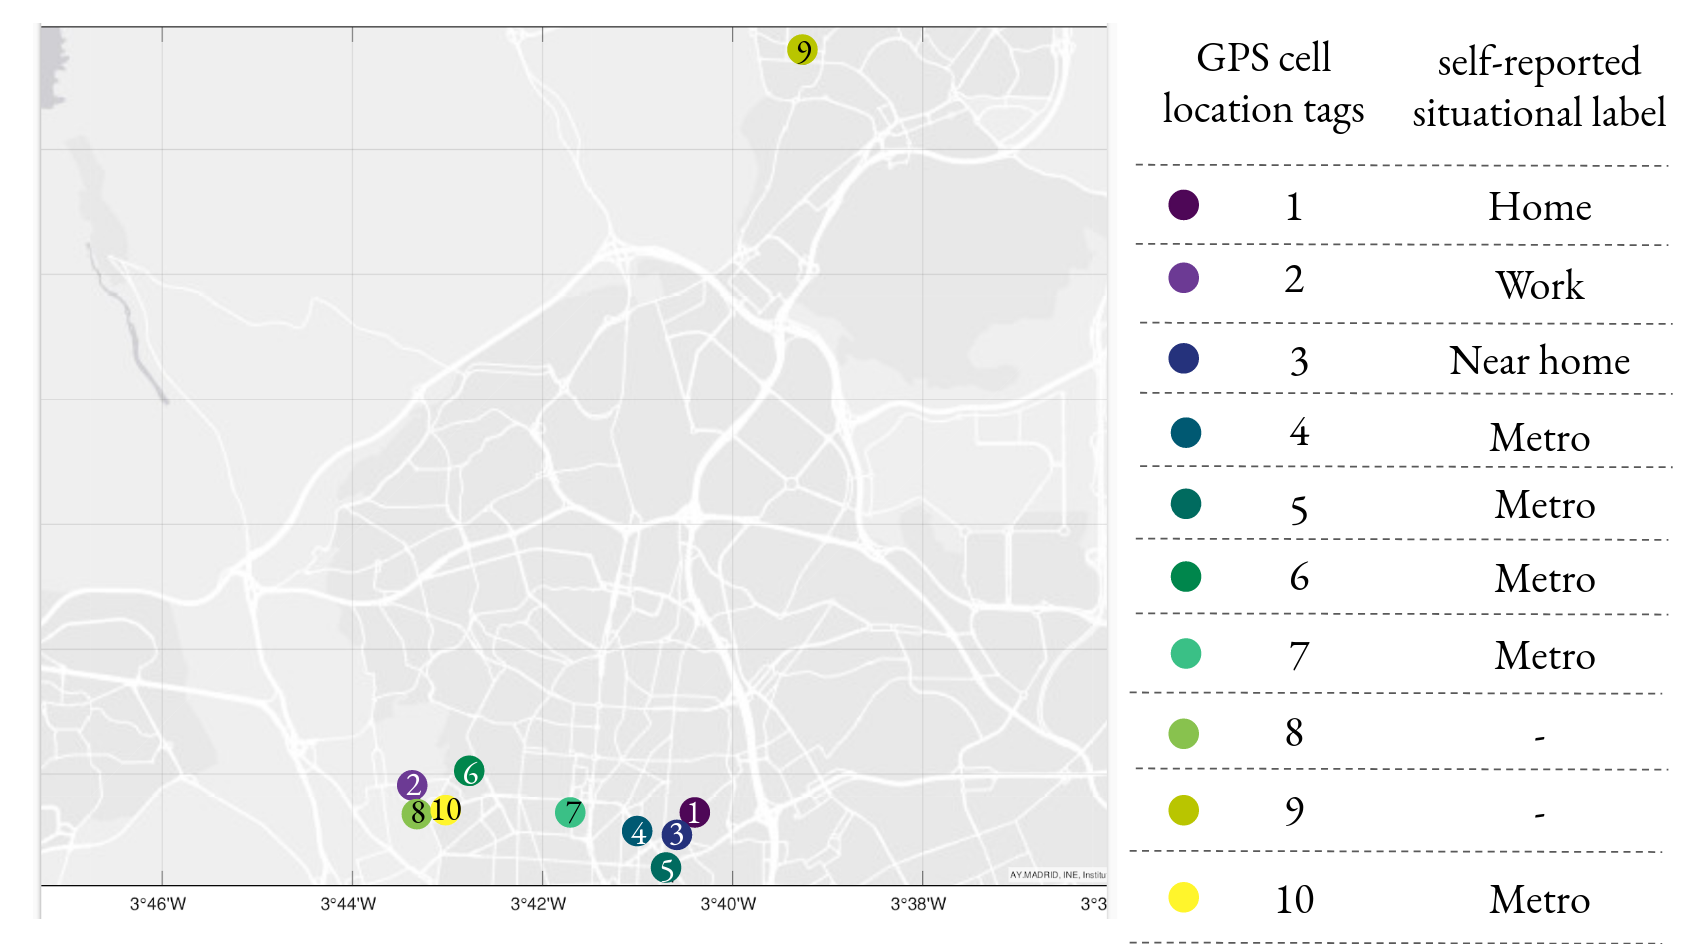Click 'self-reported situational label' column header

[1539, 87]
